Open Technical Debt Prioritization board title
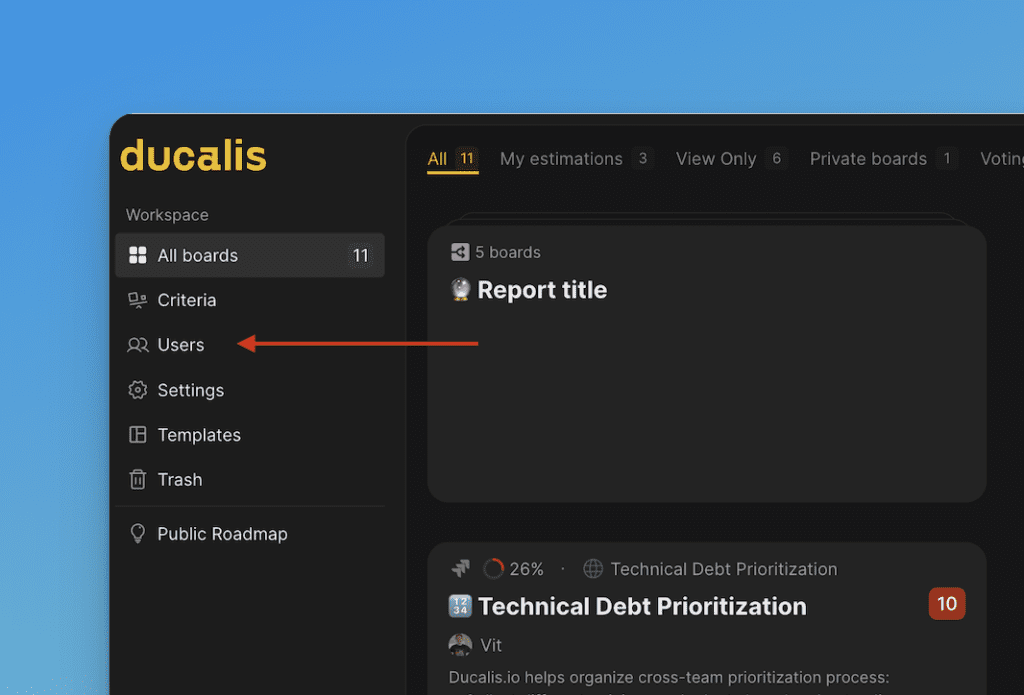Screen dimensions: 1024x695 click(x=642, y=606)
